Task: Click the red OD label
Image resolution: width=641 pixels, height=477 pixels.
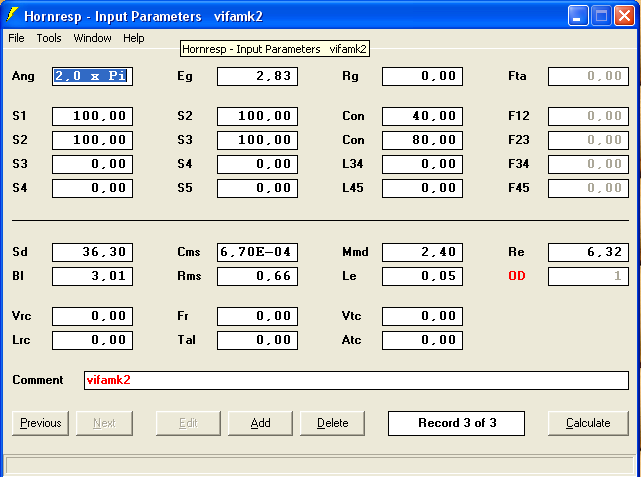Action: pos(517,276)
